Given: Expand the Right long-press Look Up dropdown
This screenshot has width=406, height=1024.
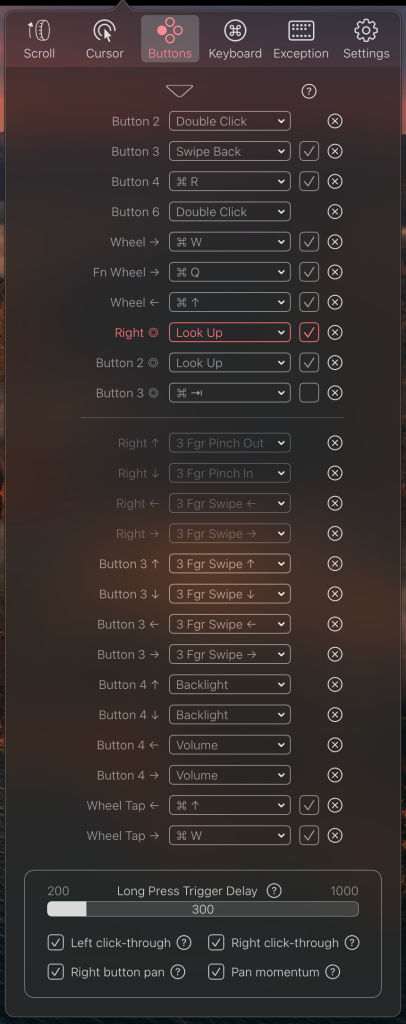Looking at the screenshot, I should click(x=230, y=332).
